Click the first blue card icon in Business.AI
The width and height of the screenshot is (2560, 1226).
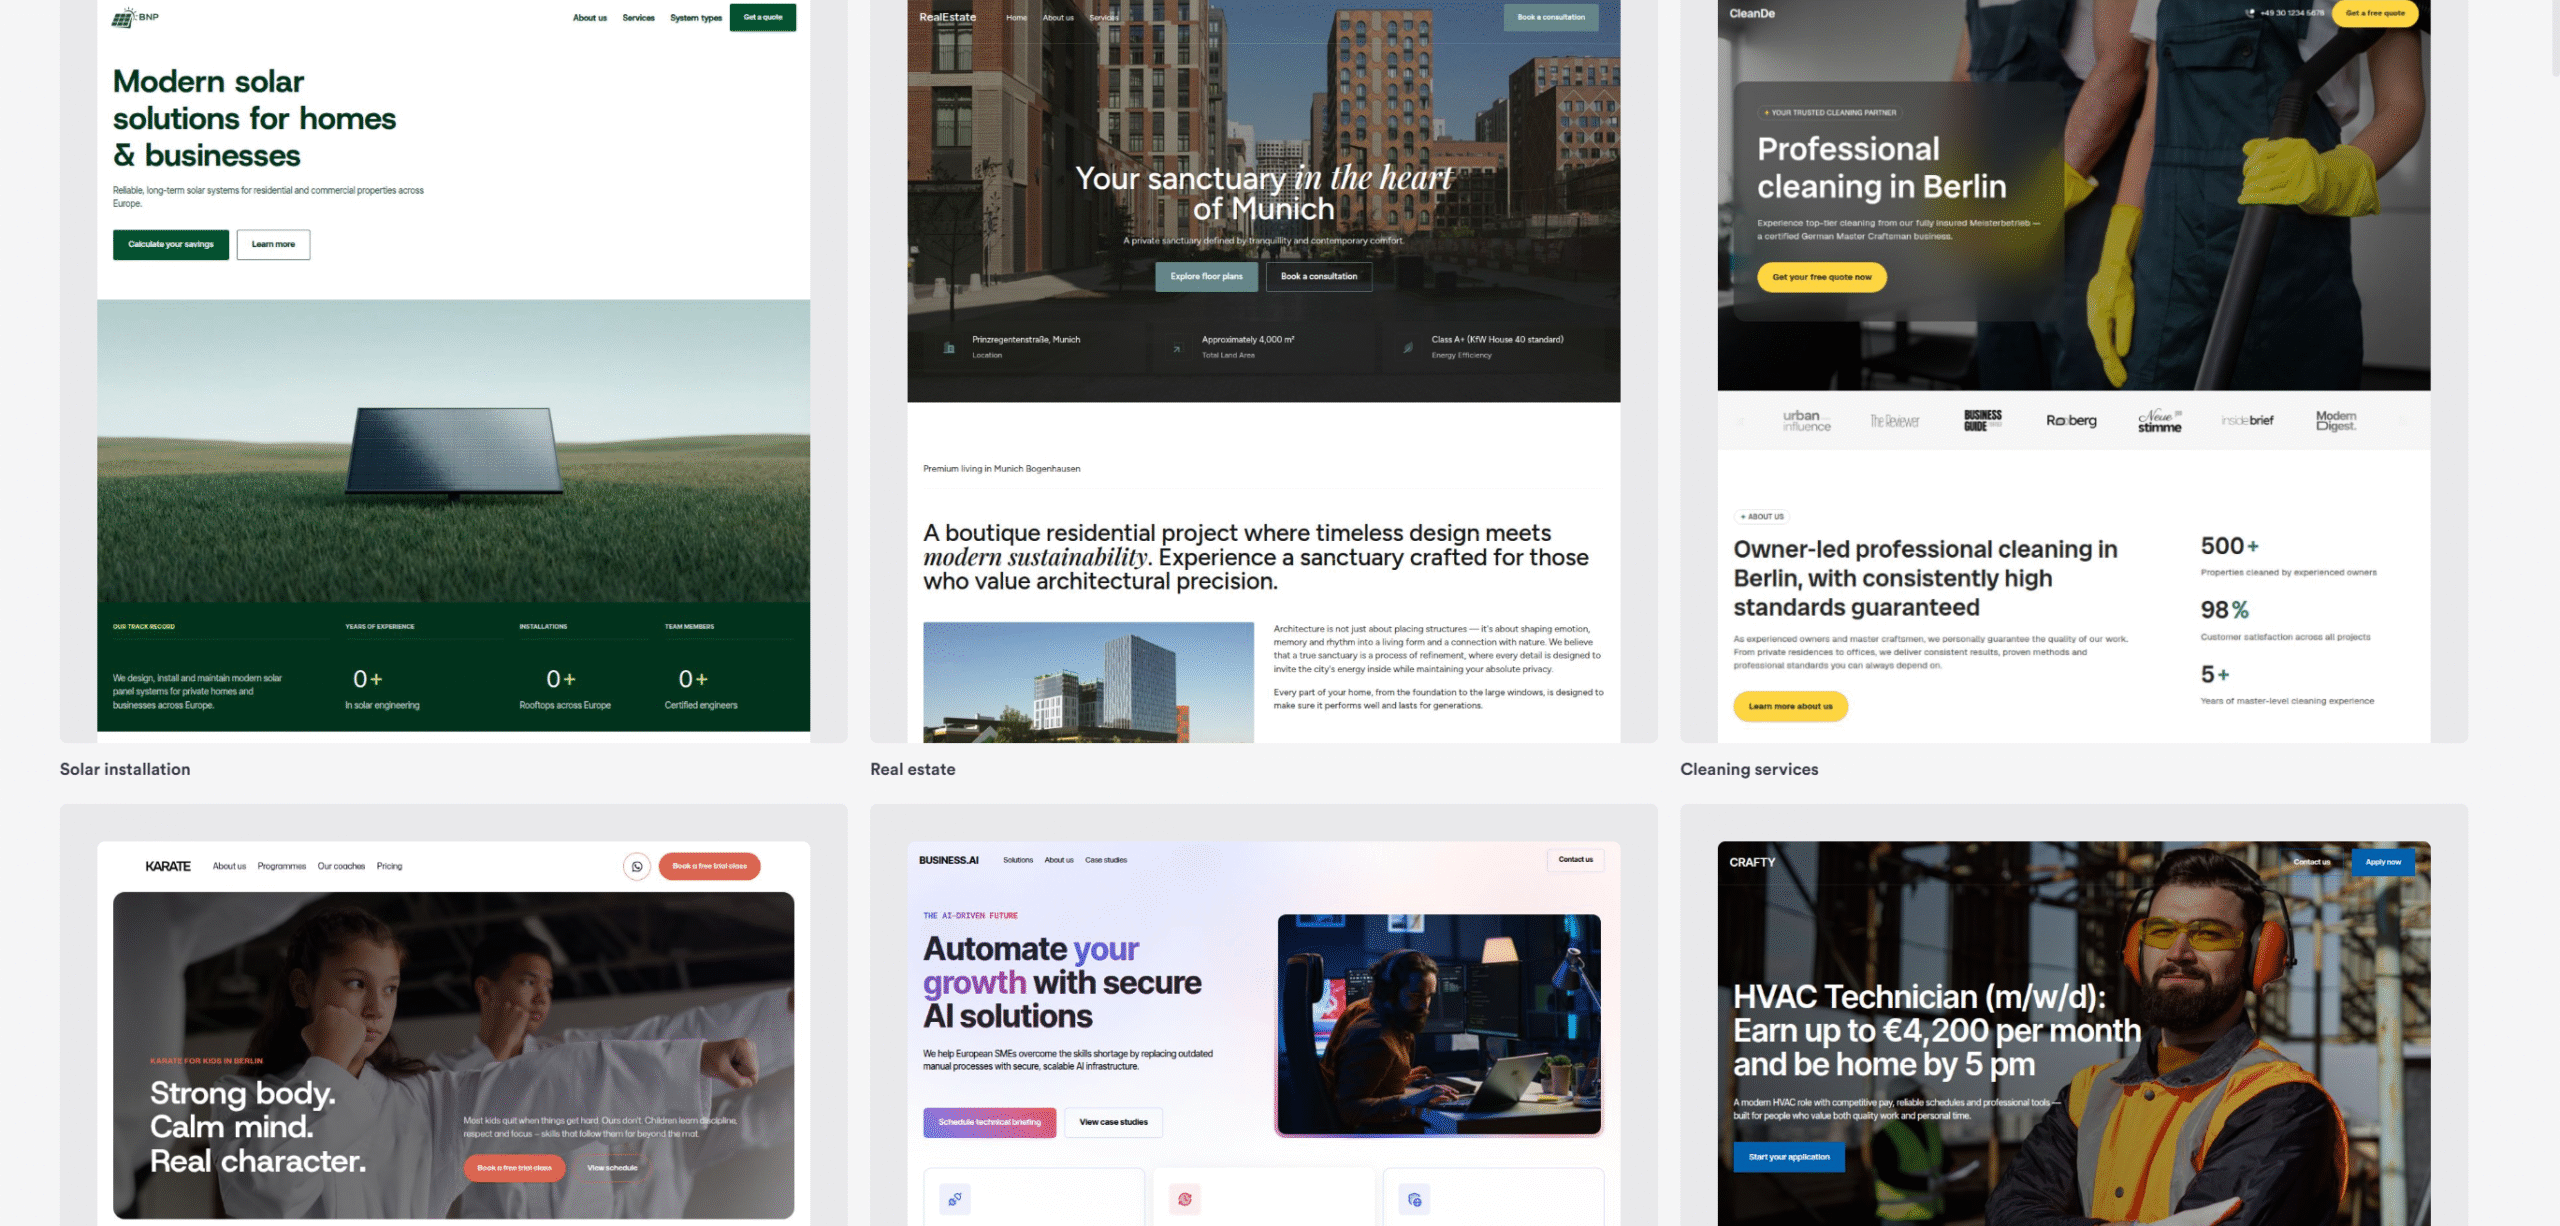pos(955,1199)
